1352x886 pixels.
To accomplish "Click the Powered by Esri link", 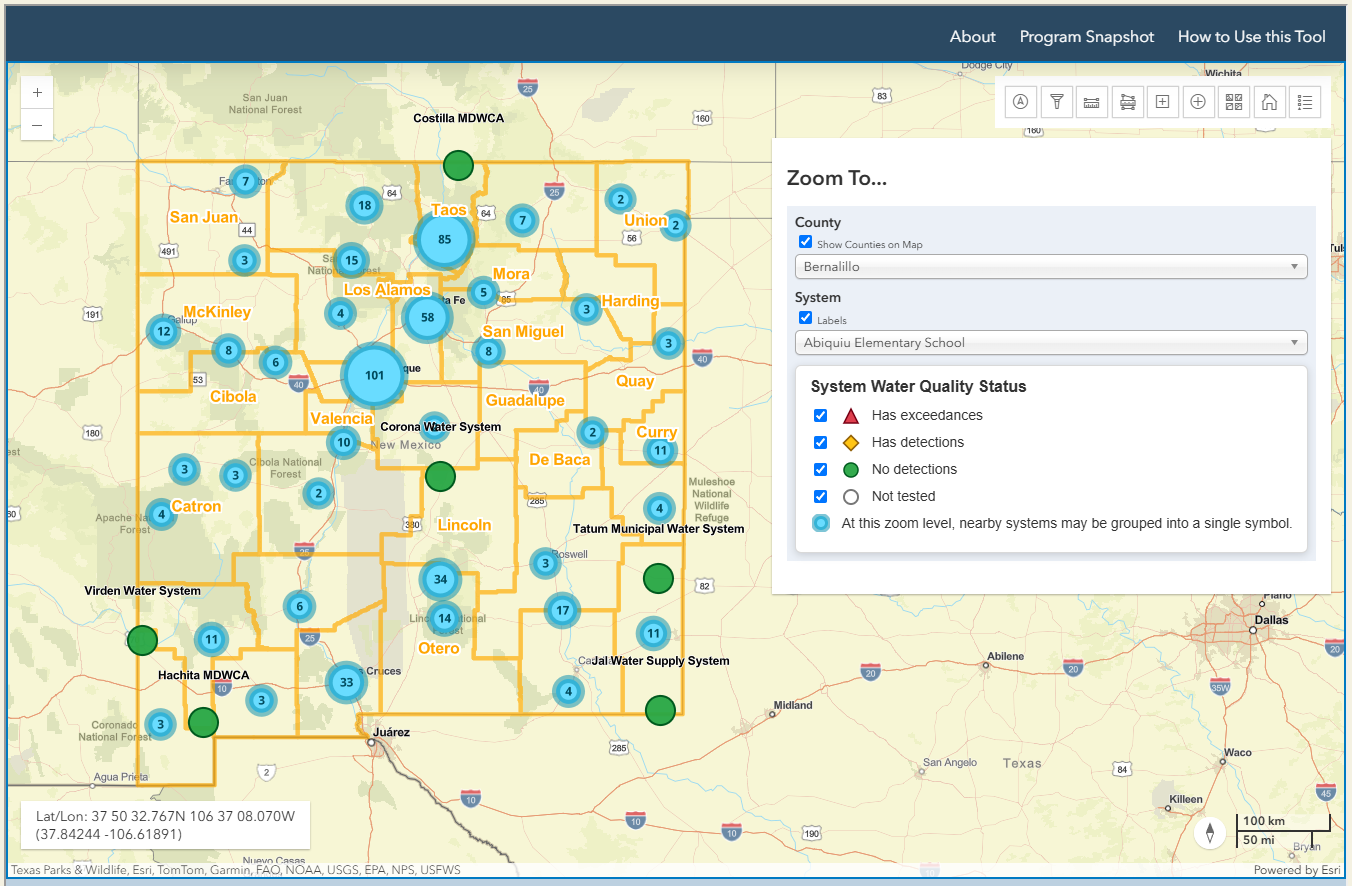I will coord(1297,870).
